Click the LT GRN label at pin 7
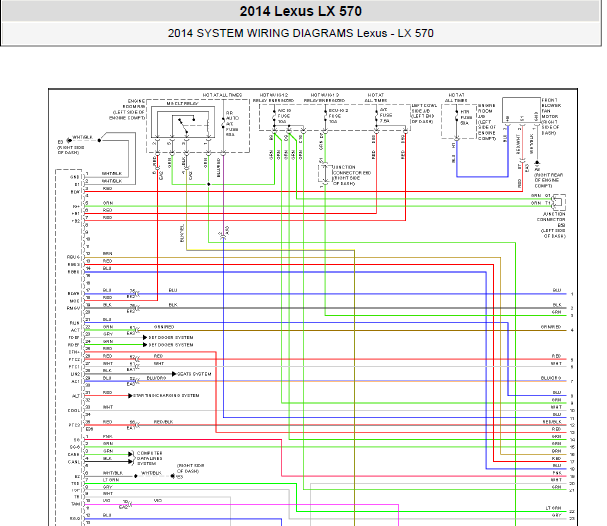Image resolution: width=607 pixels, height=526 pixels. point(111,480)
